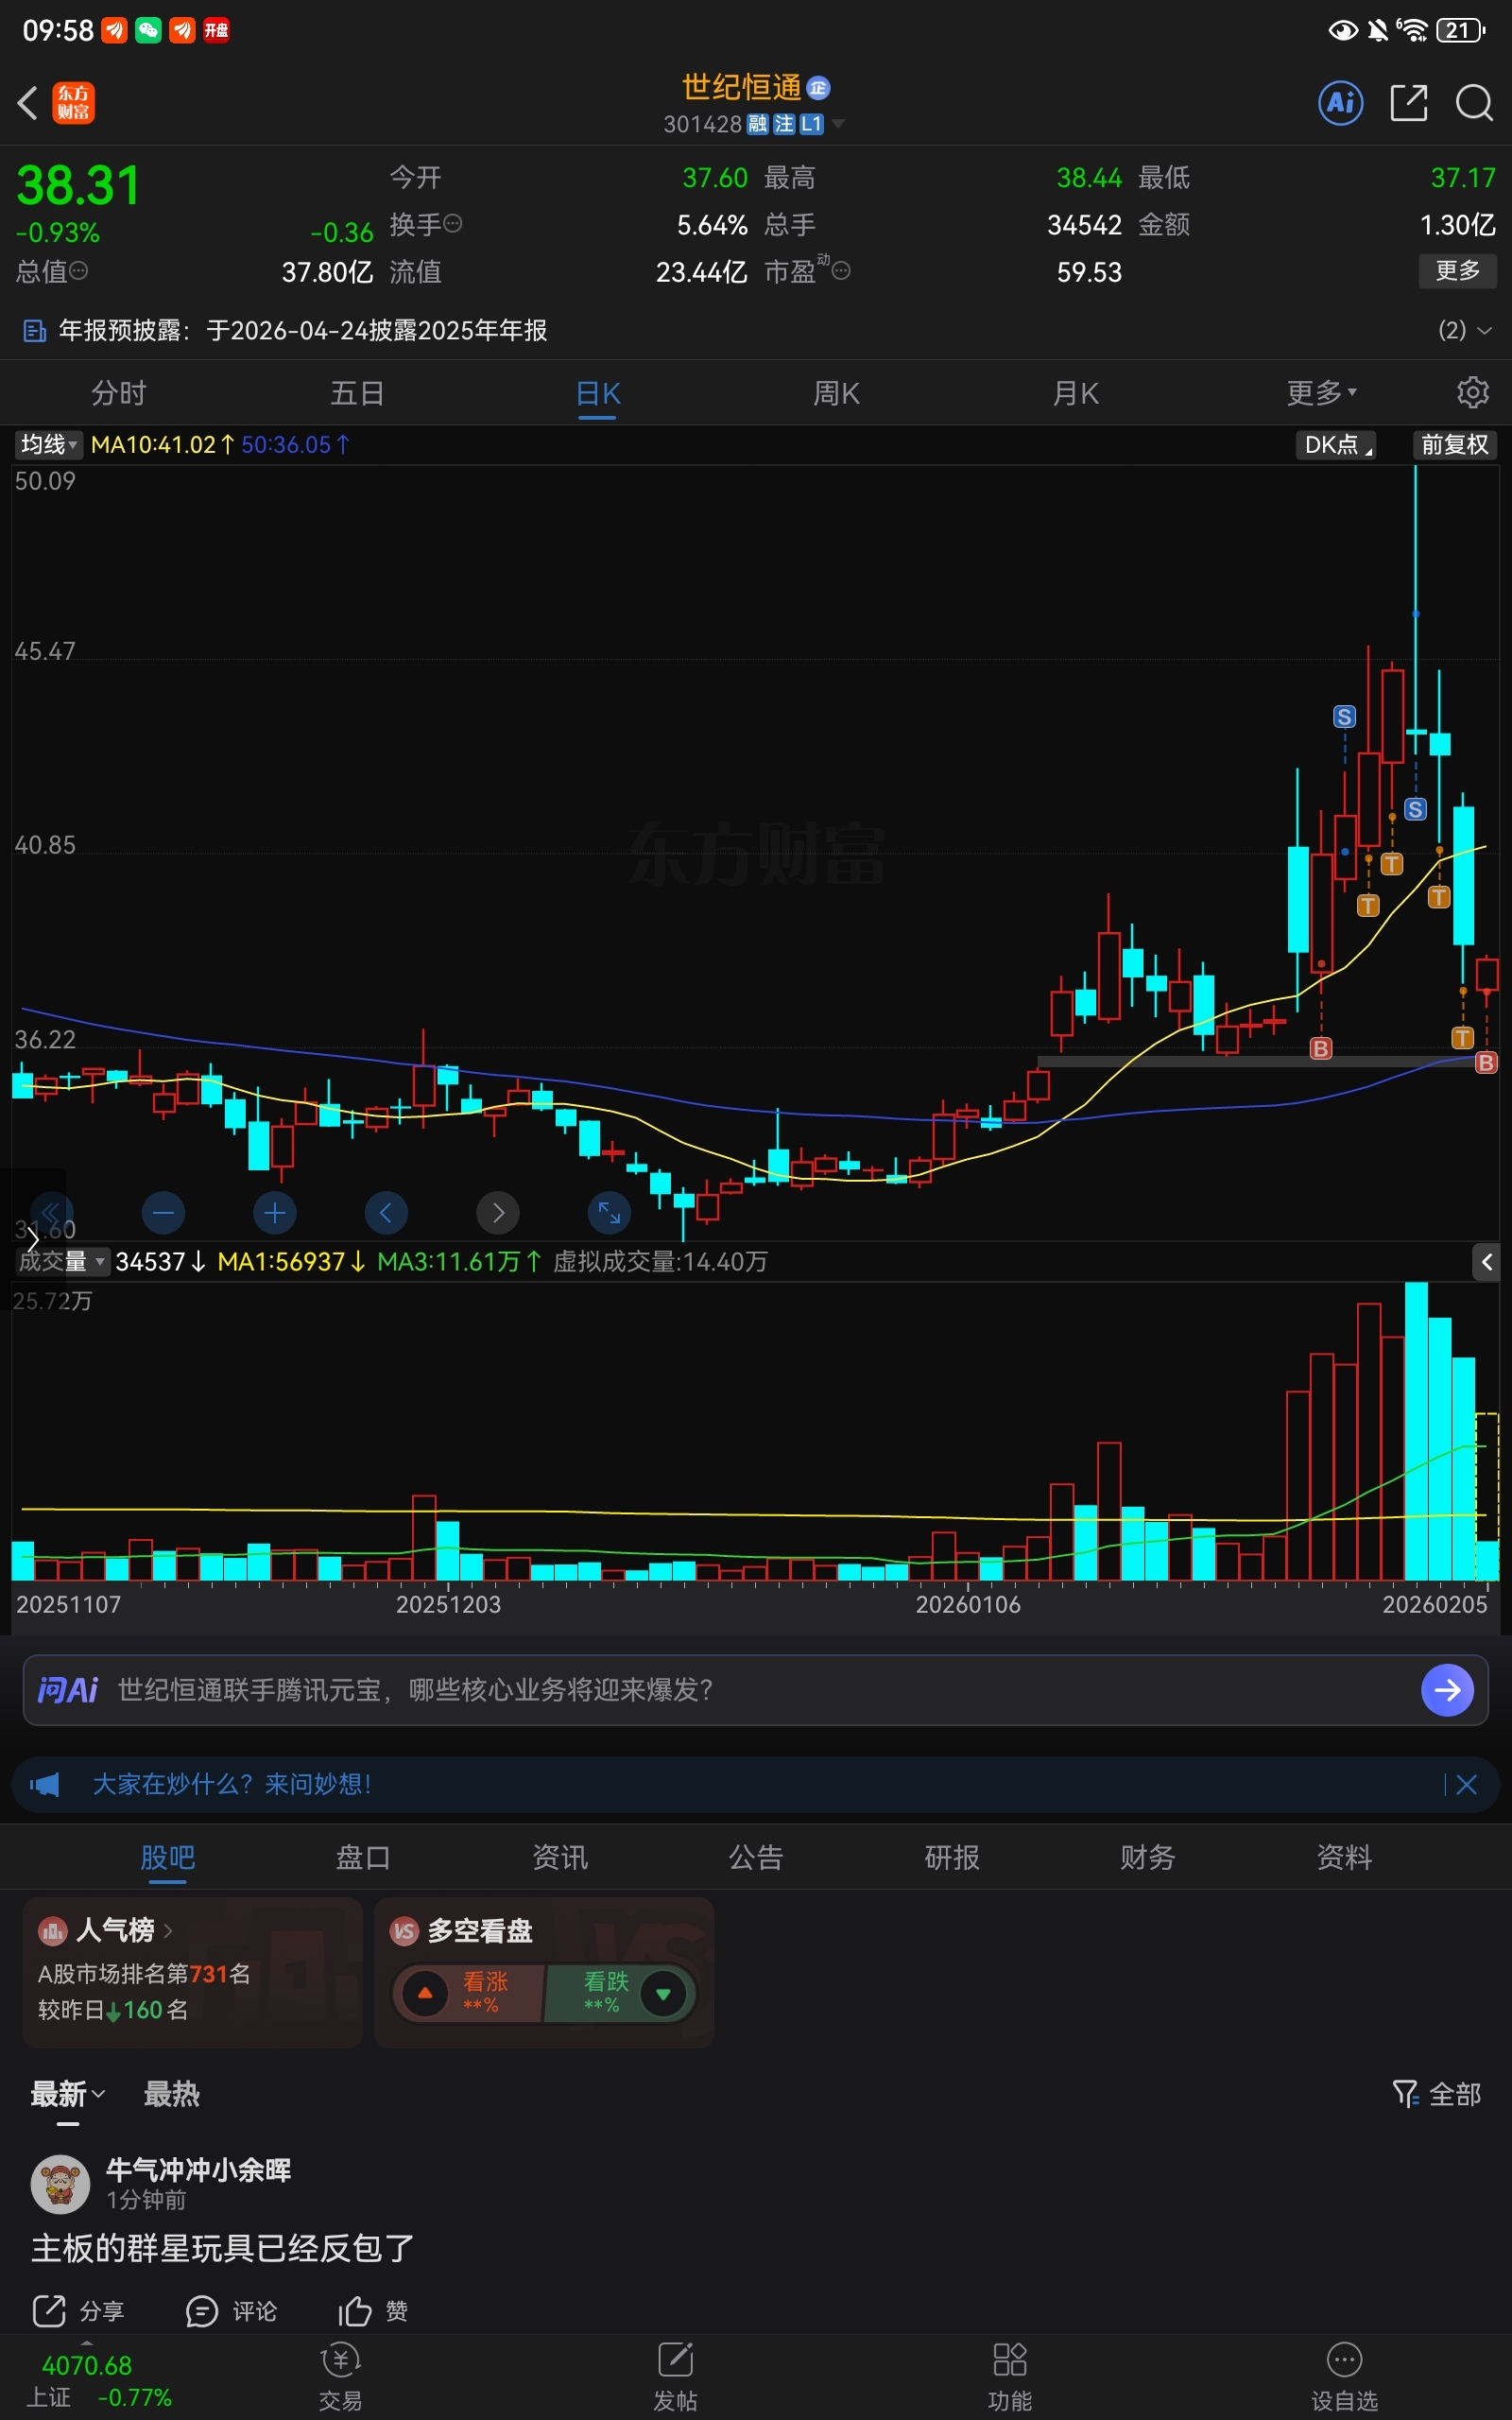Switch to 分时 chart tab
Viewport: 1512px width, 2420px height.
pyautogui.click(x=119, y=392)
